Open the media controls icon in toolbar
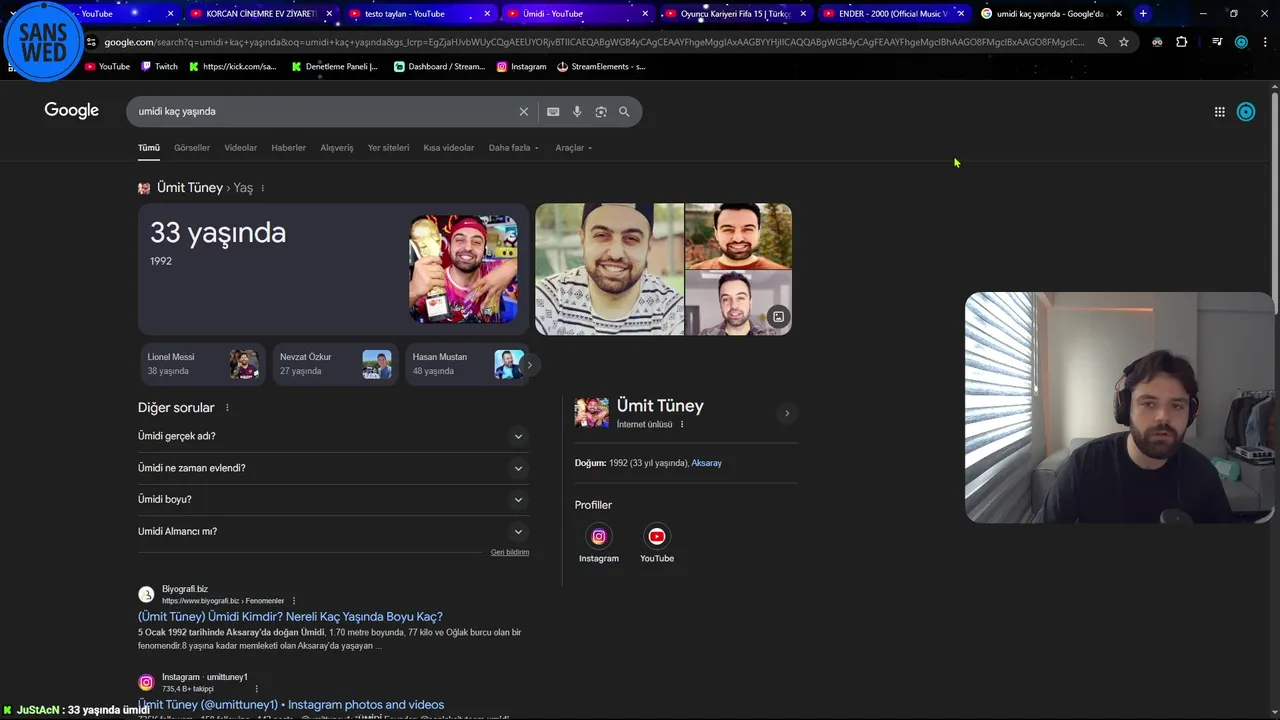The width and height of the screenshot is (1280, 720). click(x=1217, y=42)
